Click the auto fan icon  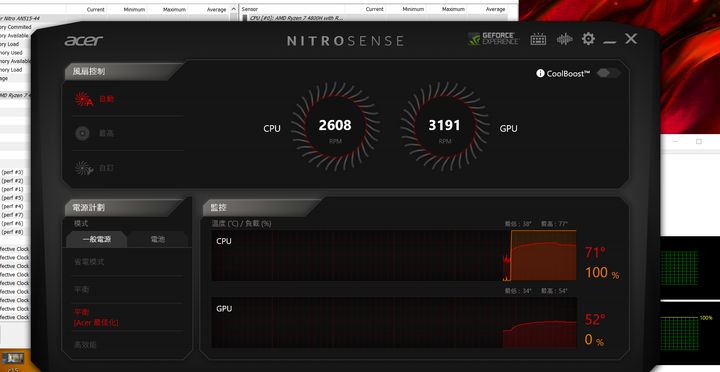pyautogui.click(x=84, y=99)
